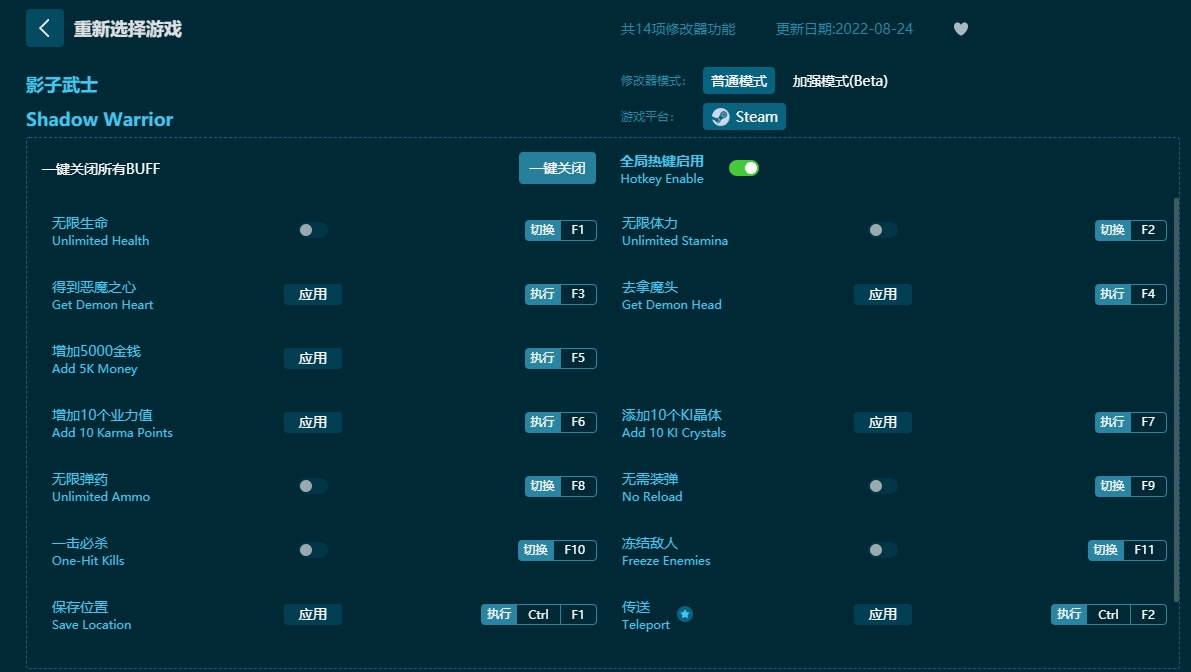The height and width of the screenshot is (672, 1191).
Task: Click F9 hotkey for No Reload
Action: pyautogui.click(x=1148, y=485)
